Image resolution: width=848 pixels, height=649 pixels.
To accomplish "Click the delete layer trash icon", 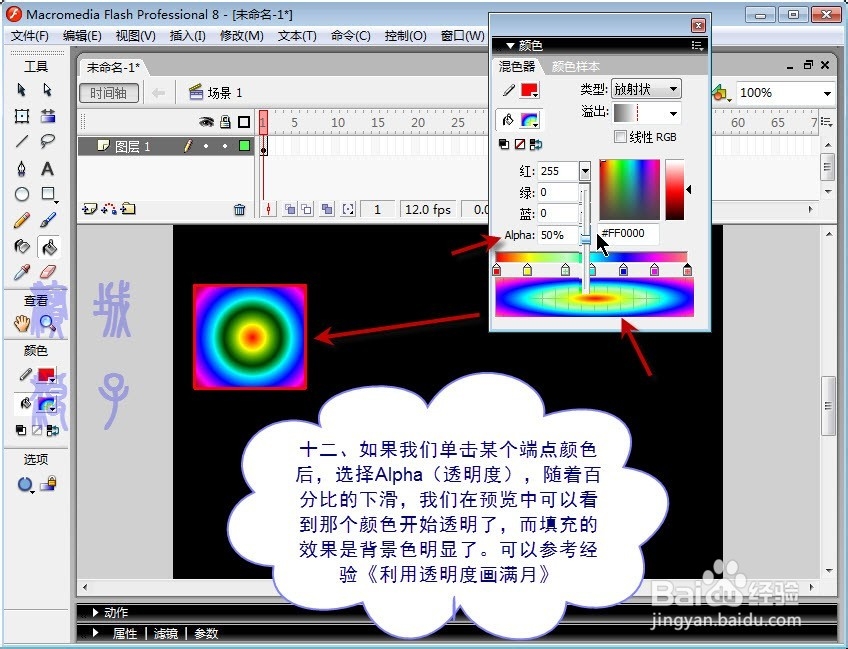I will click(239, 208).
